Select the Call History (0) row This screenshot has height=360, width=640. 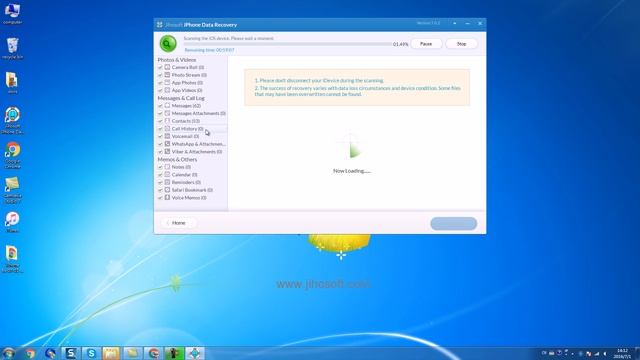click(x=192, y=129)
